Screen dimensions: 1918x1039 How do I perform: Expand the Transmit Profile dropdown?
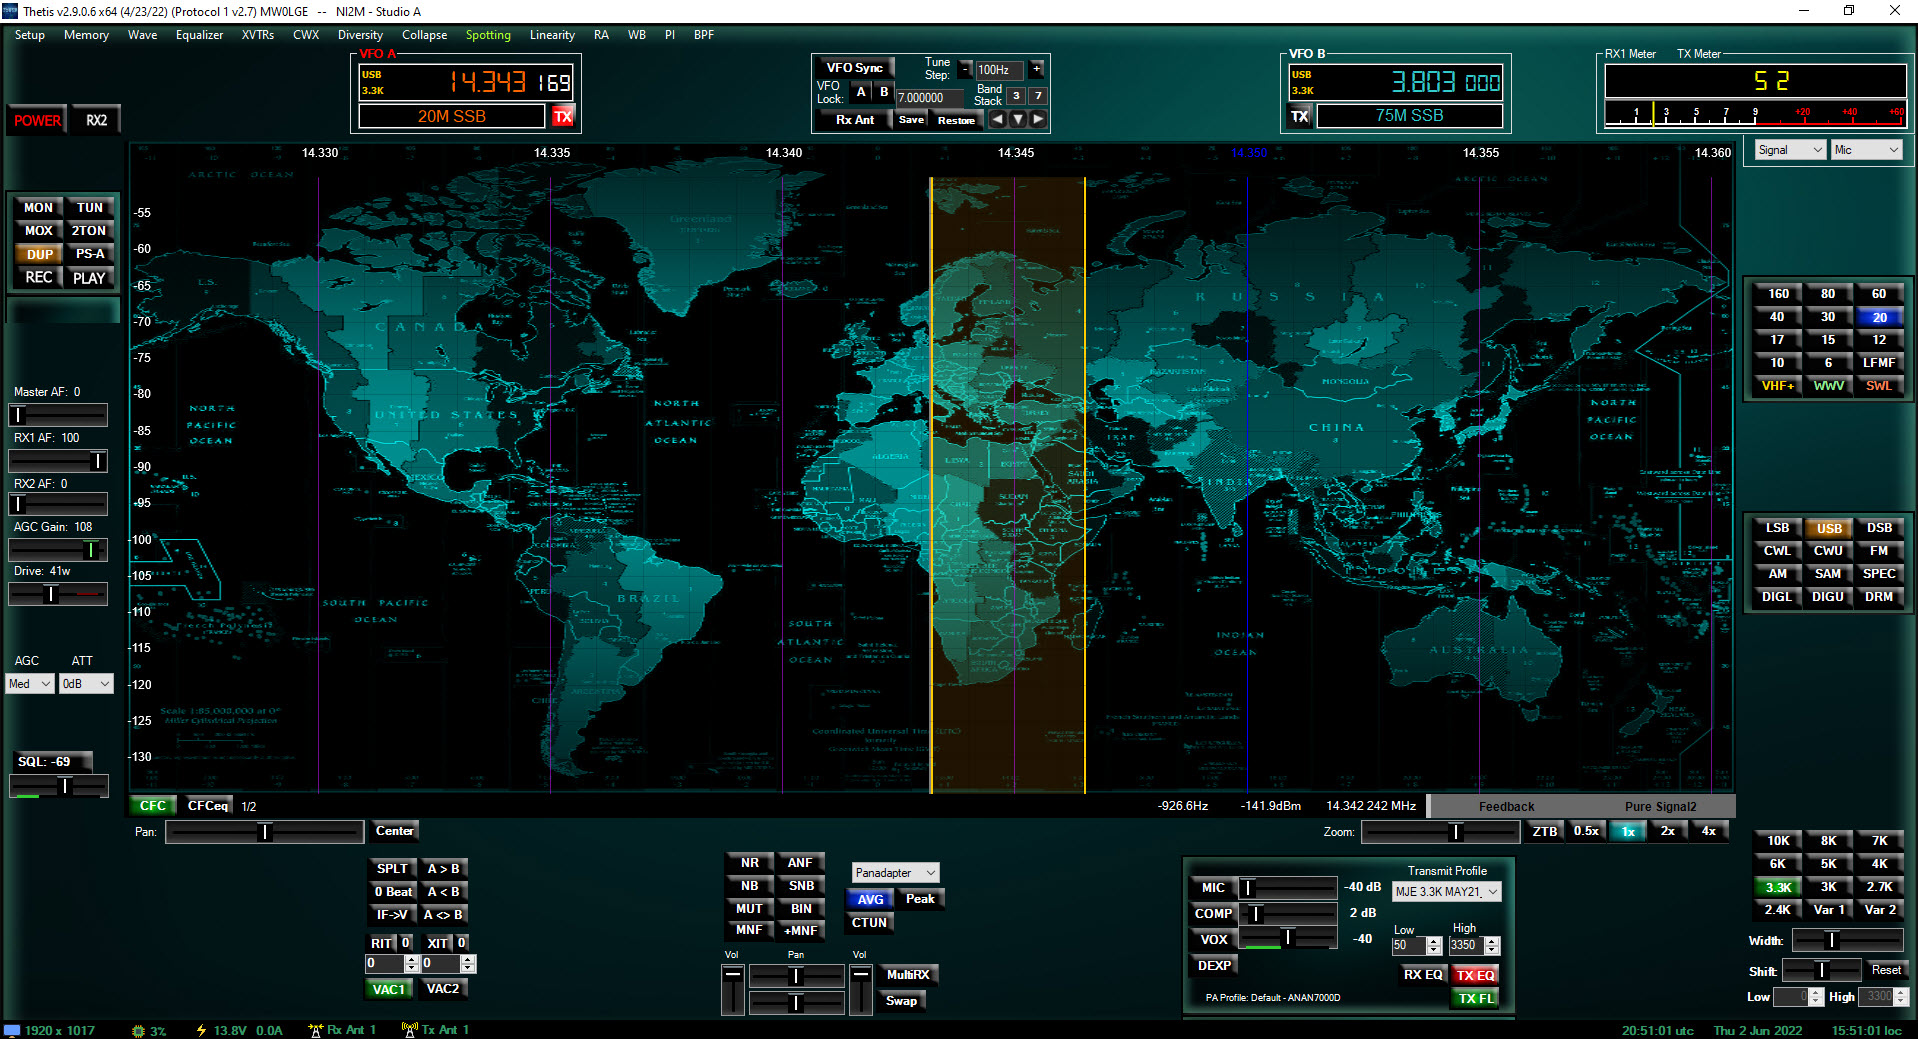pyautogui.click(x=1446, y=892)
